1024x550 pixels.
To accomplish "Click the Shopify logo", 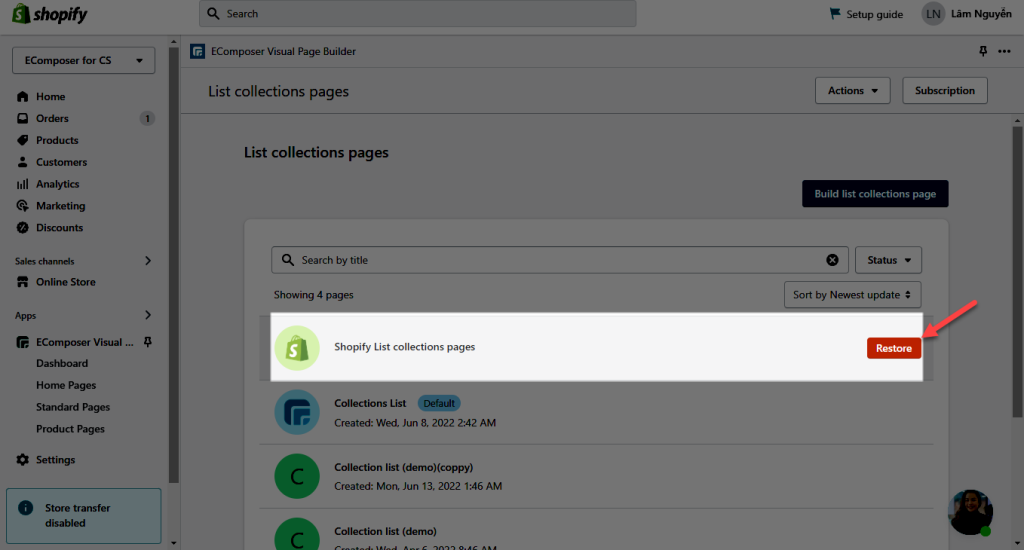I will 50,14.
